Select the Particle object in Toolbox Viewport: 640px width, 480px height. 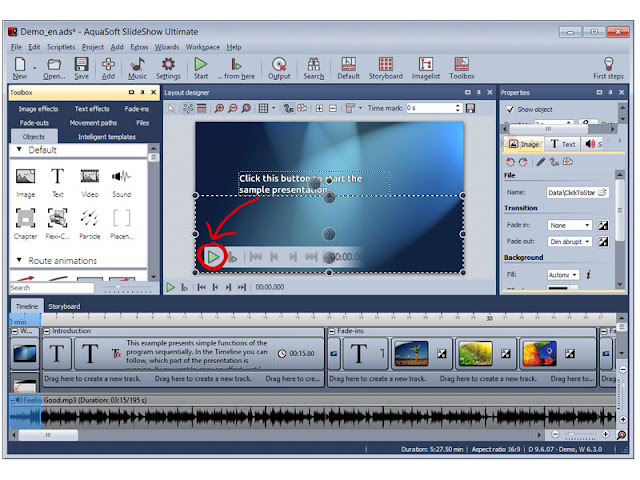pos(89,224)
